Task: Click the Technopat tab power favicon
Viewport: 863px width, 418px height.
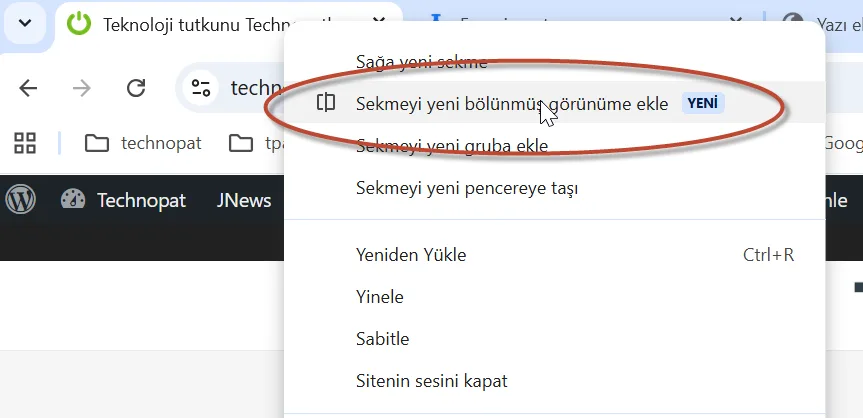Action: (x=80, y=24)
